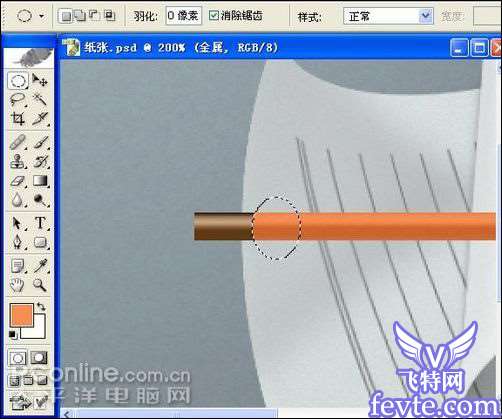Swap foreground and background colors
502x419 pixels.
(41, 306)
